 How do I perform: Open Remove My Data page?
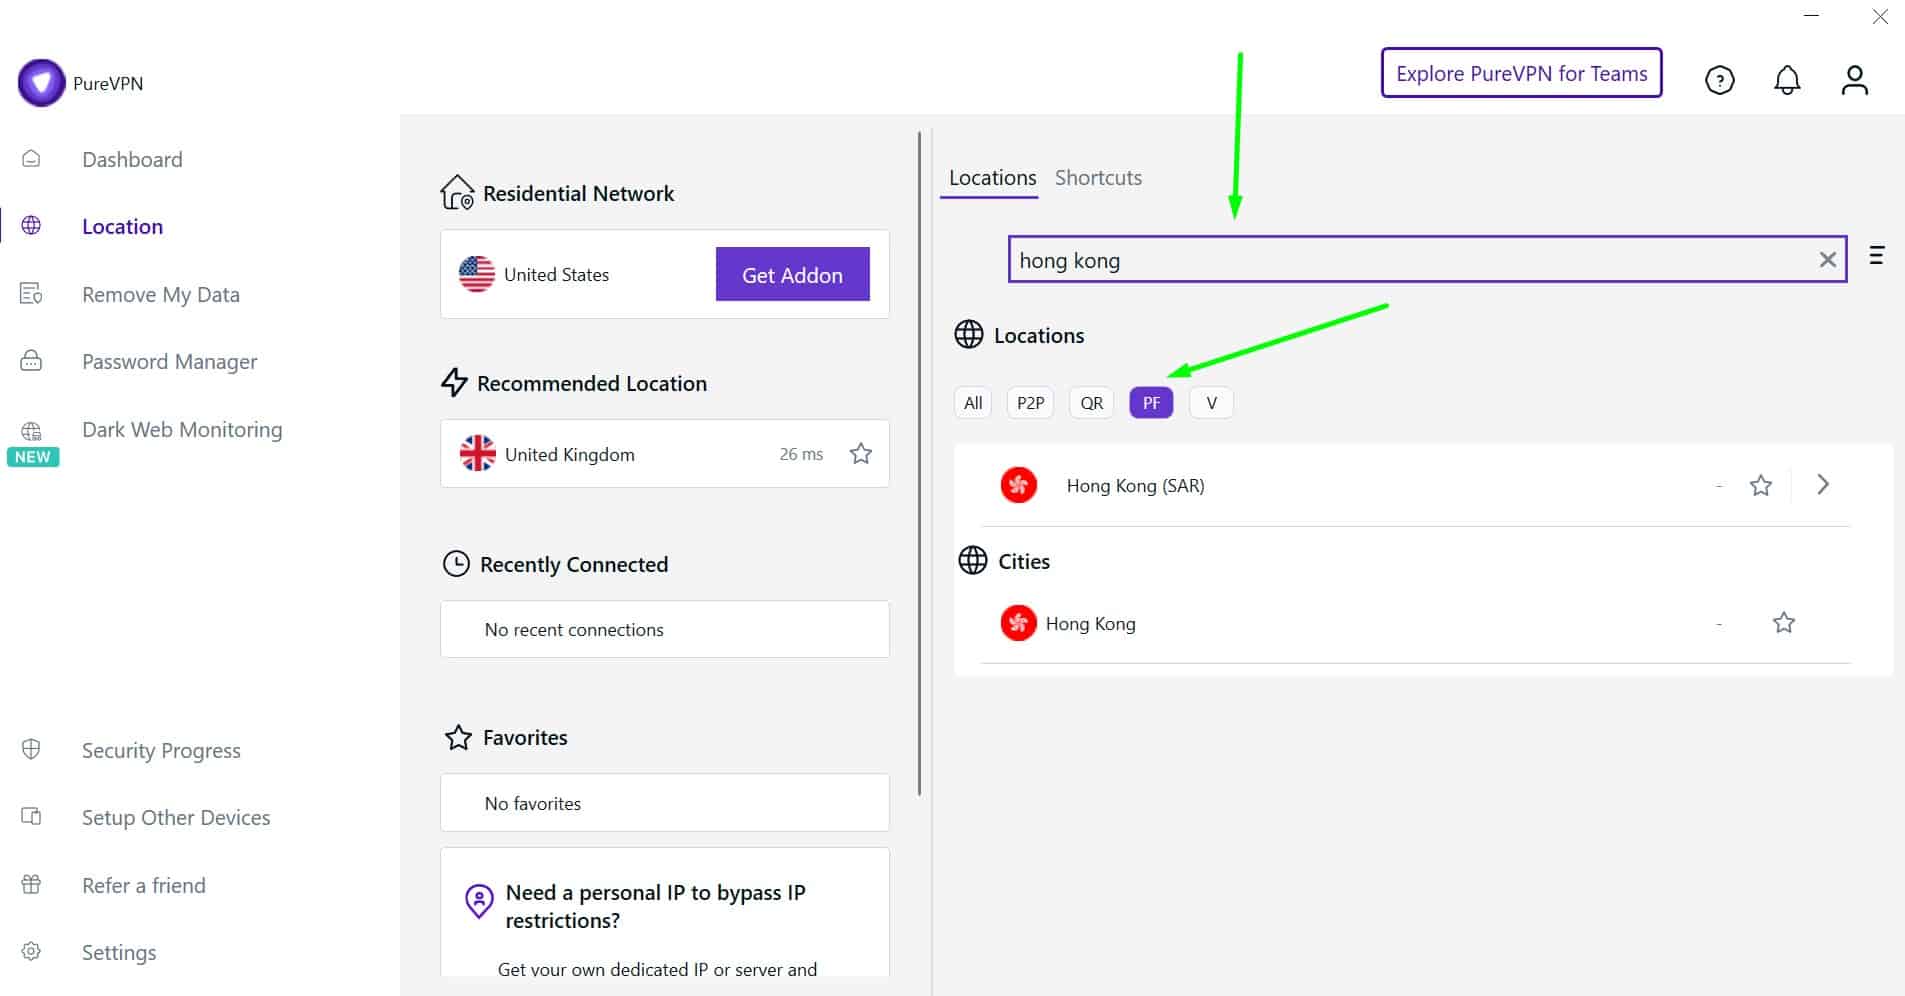(x=161, y=294)
